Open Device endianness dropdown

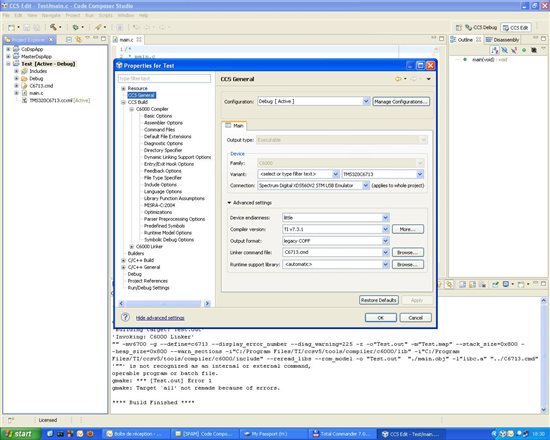tap(385, 218)
